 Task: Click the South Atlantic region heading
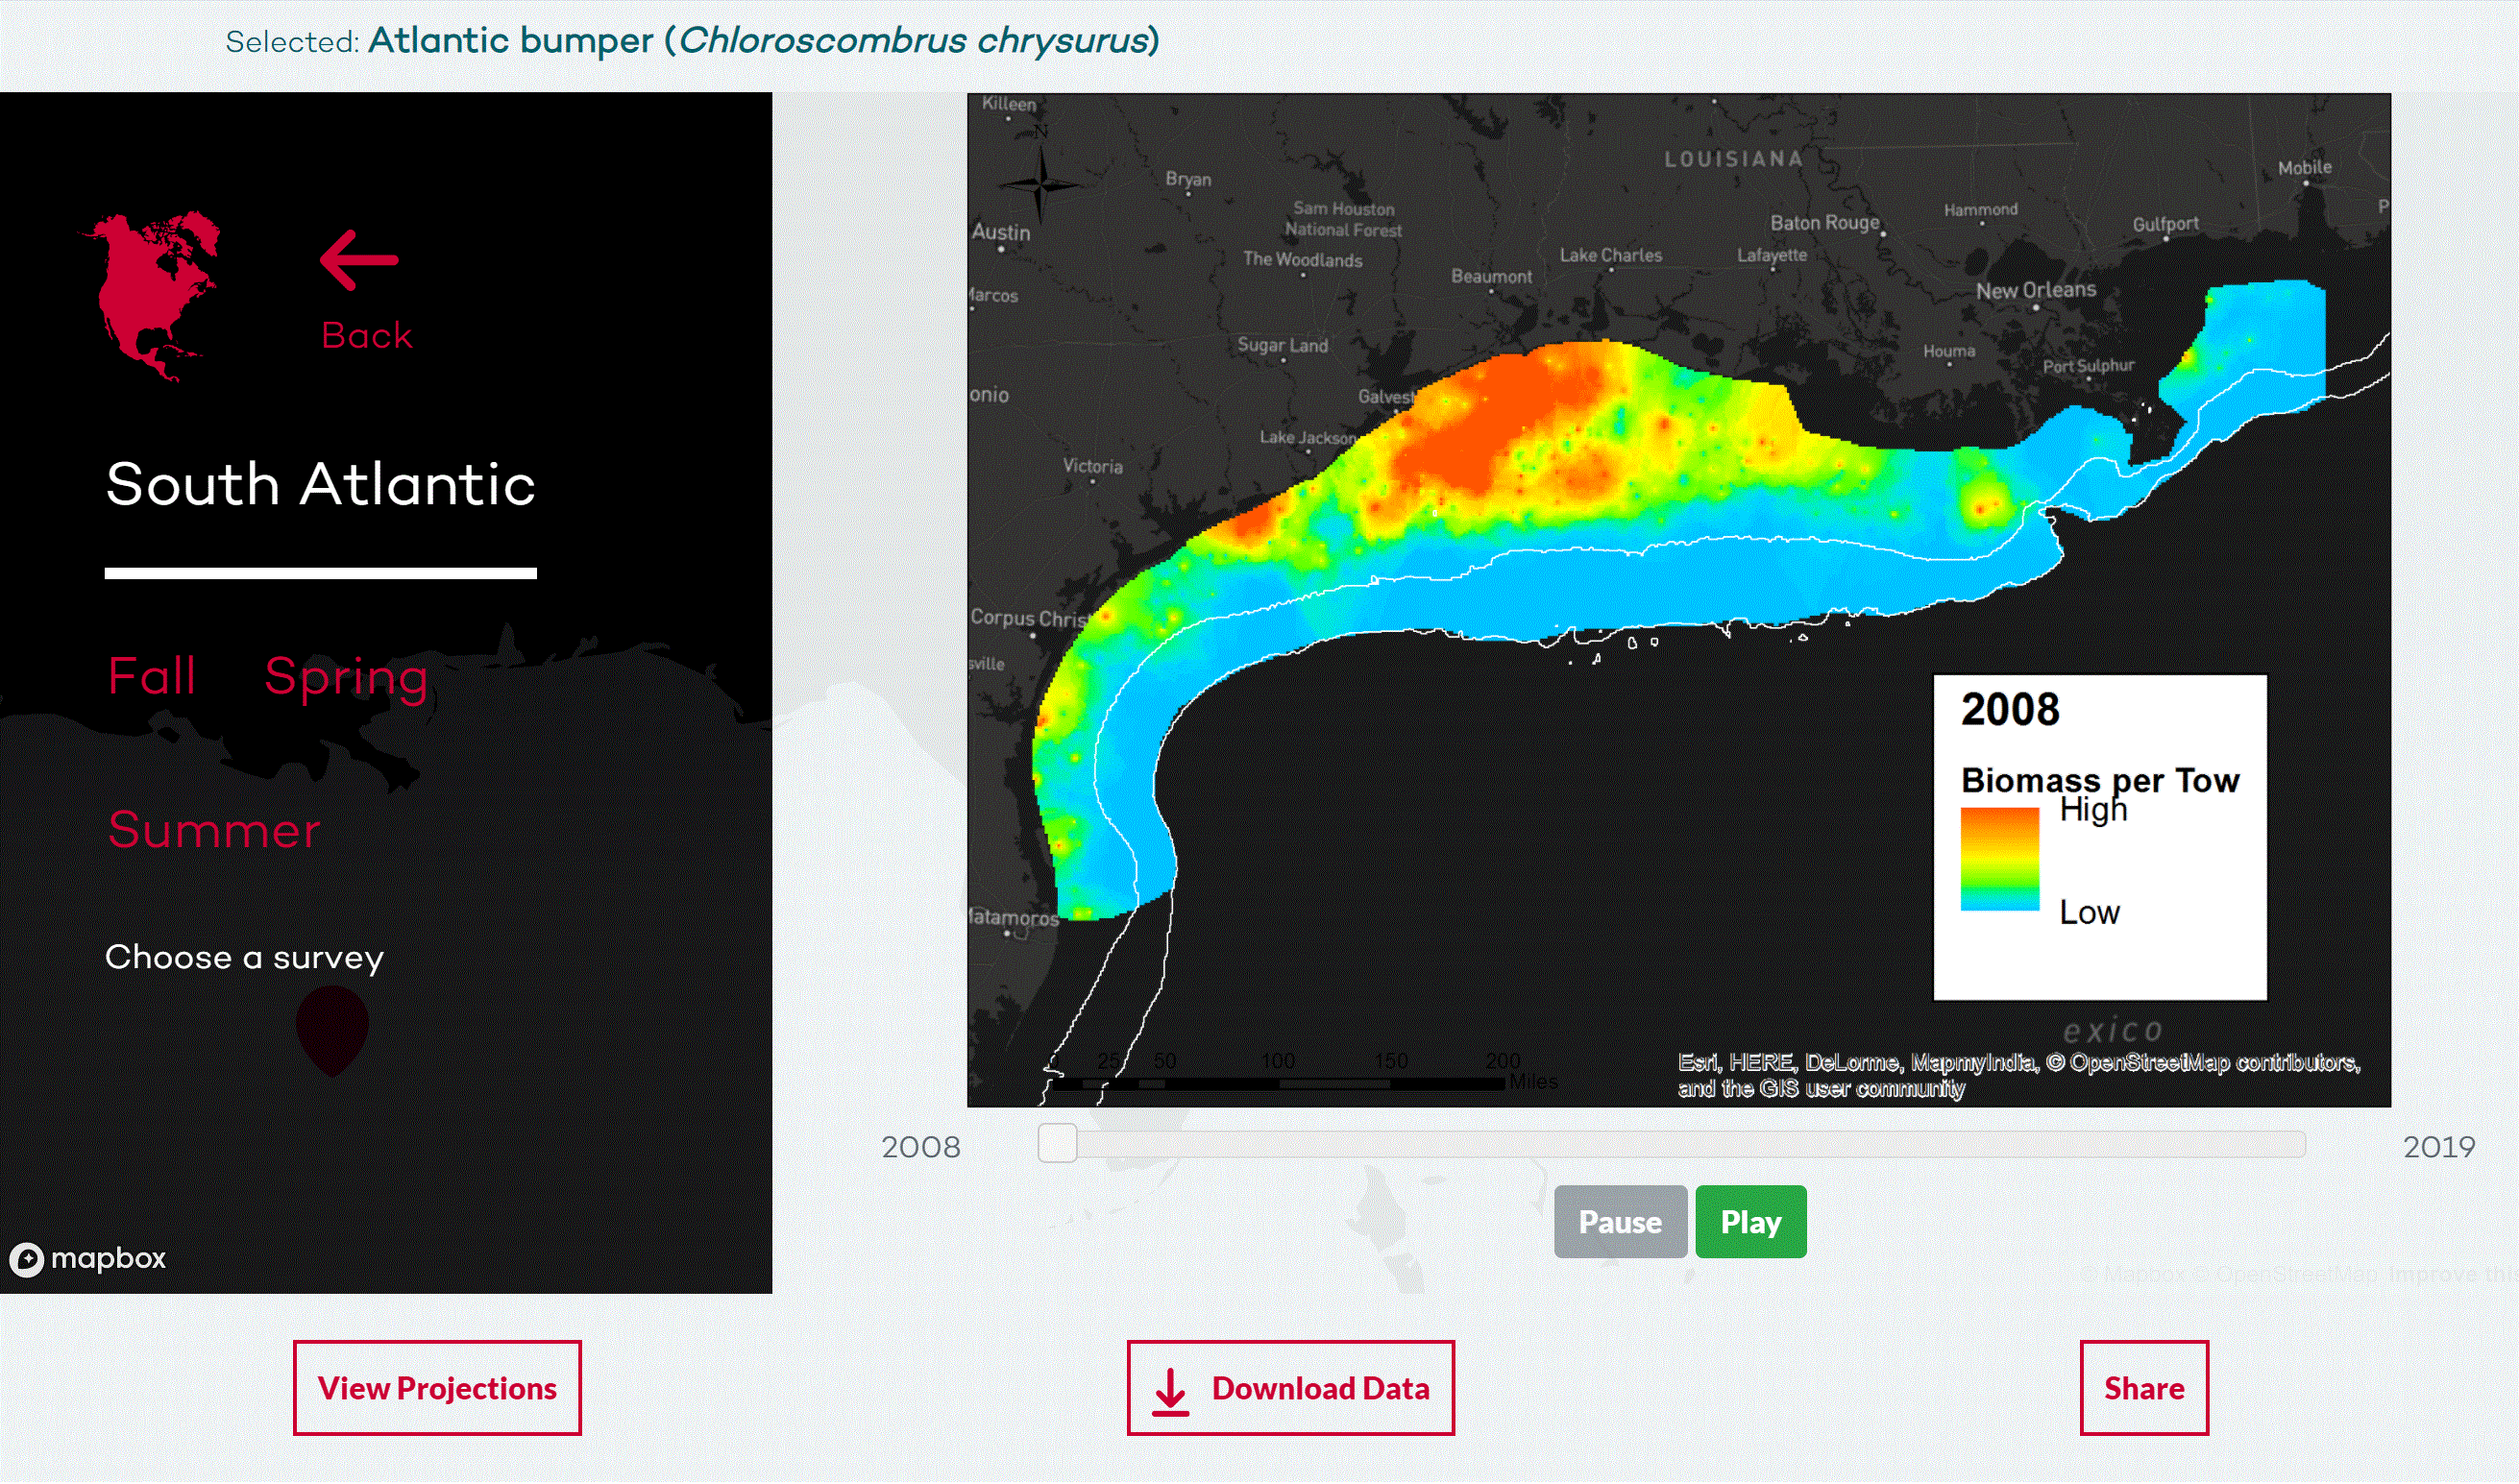[321, 485]
